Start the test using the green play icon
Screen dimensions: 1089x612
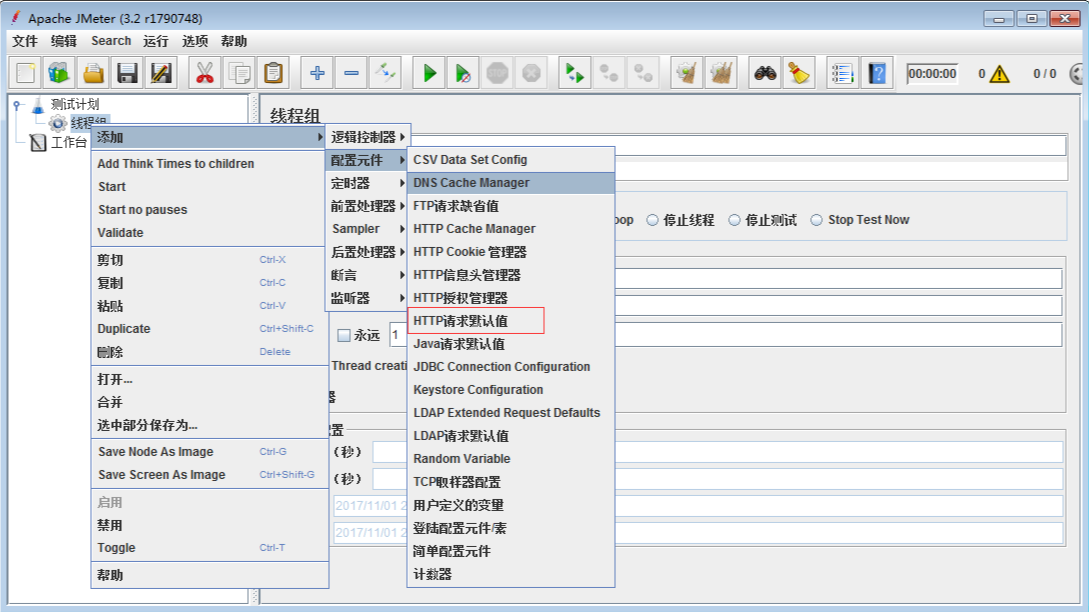pos(427,71)
